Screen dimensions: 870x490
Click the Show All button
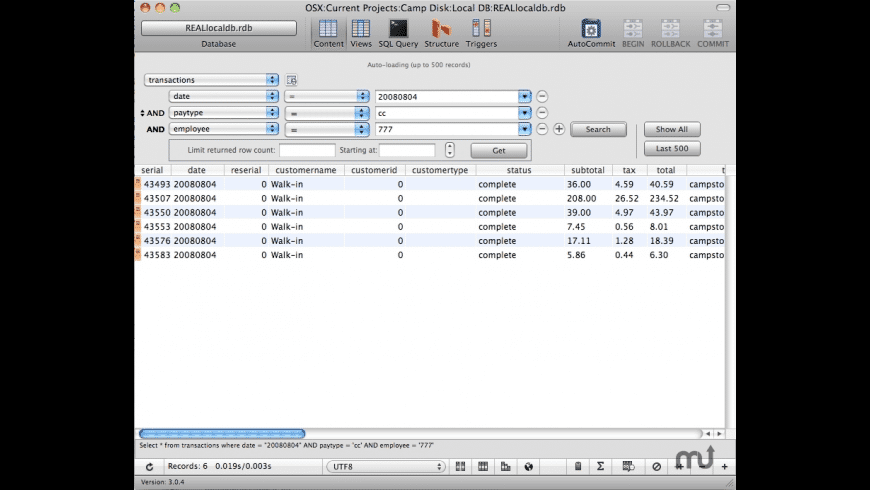(671, 129)
